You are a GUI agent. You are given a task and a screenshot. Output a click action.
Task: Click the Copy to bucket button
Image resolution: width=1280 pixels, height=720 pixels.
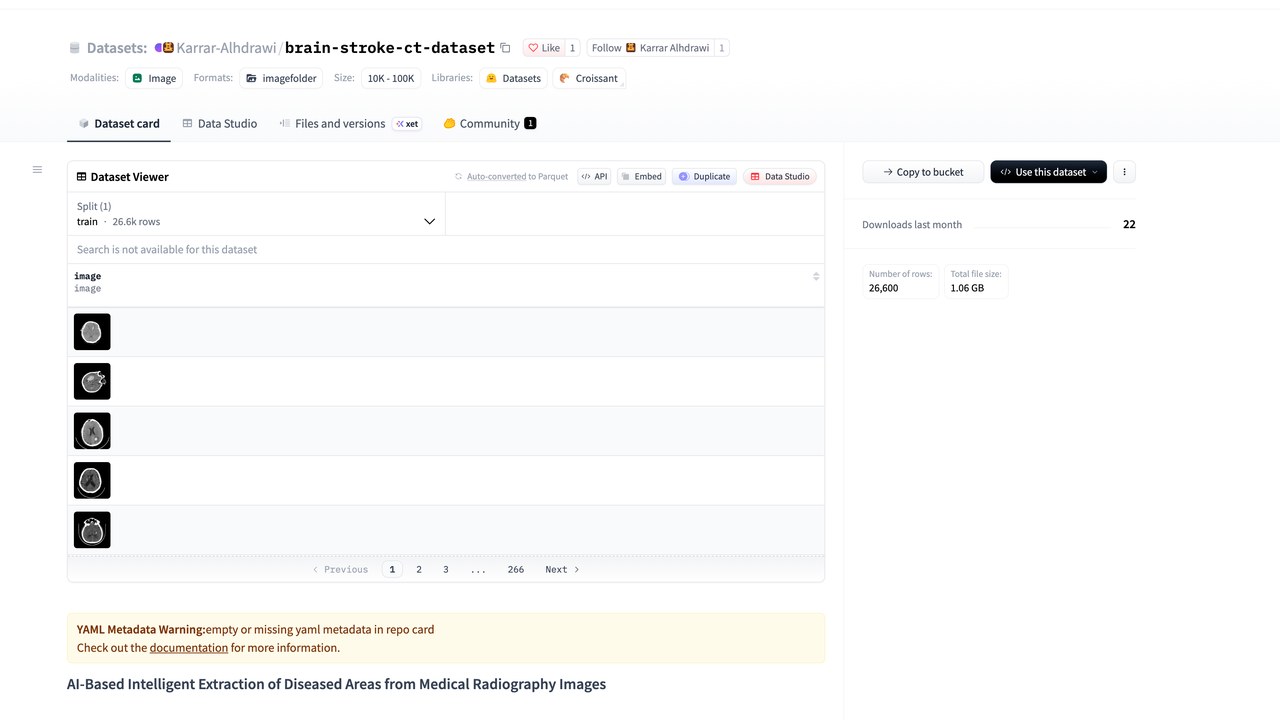click(x=923, y=172)
